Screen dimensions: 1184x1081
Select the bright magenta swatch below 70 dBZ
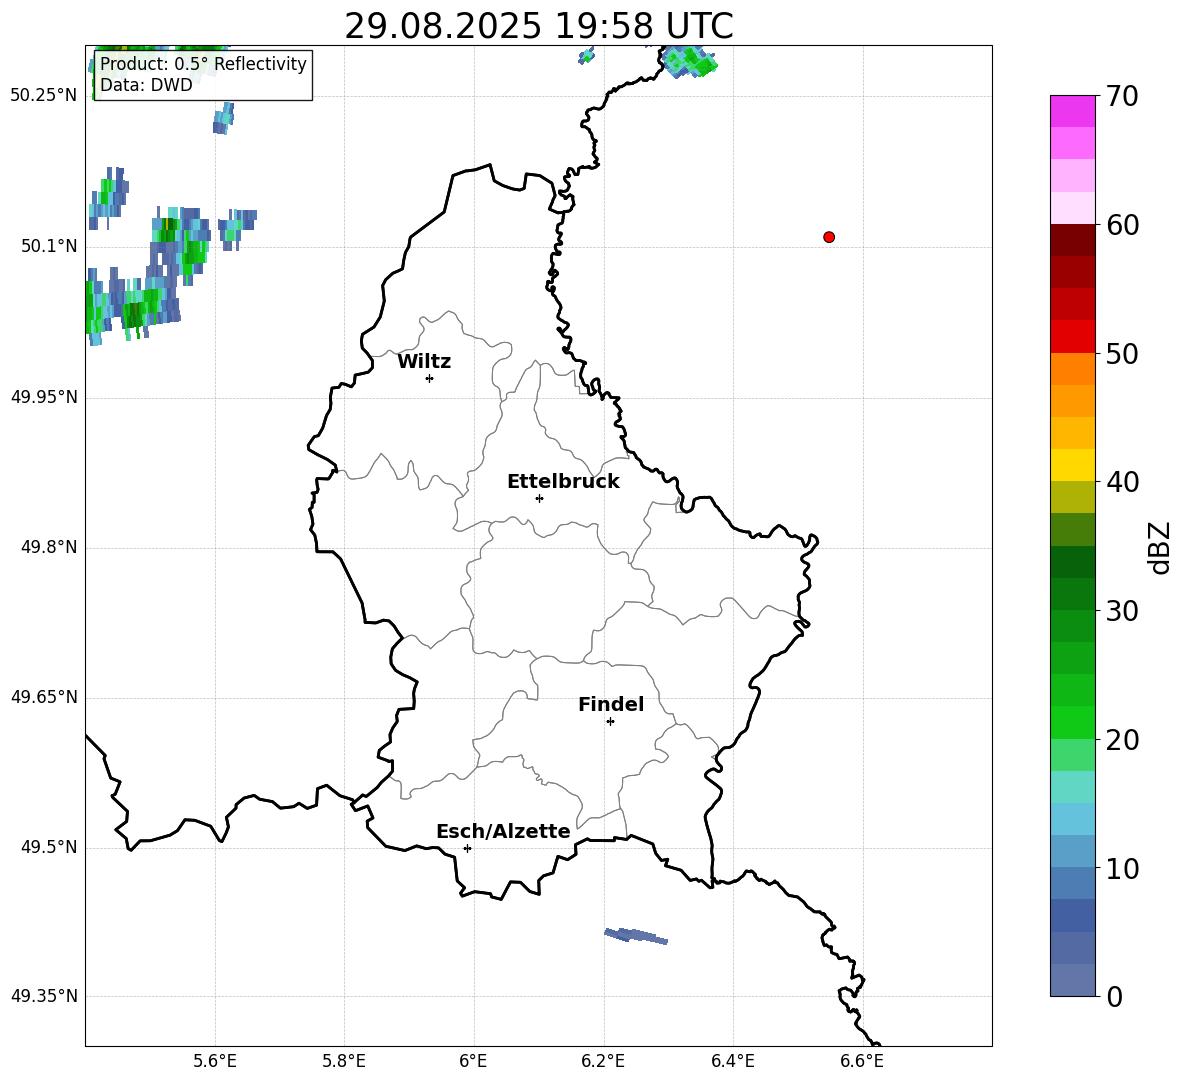tap(1073, 111)
